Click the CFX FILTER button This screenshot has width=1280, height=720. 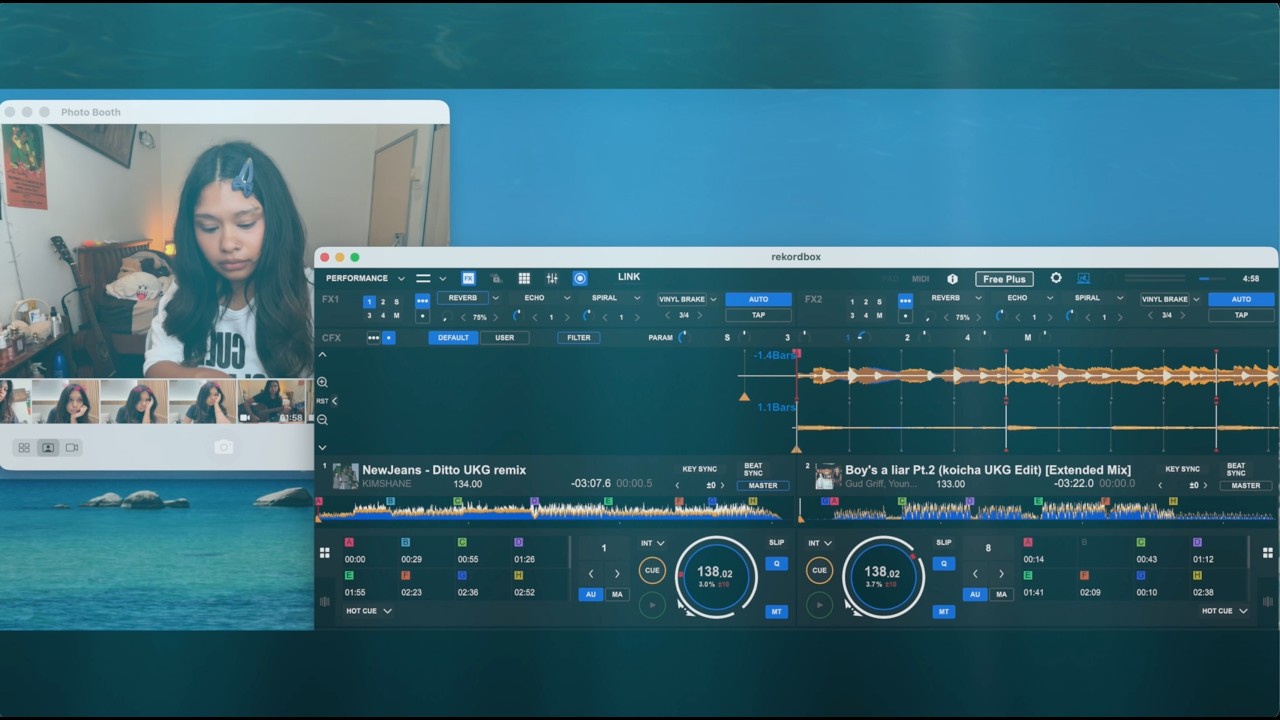tap(579, 338)
